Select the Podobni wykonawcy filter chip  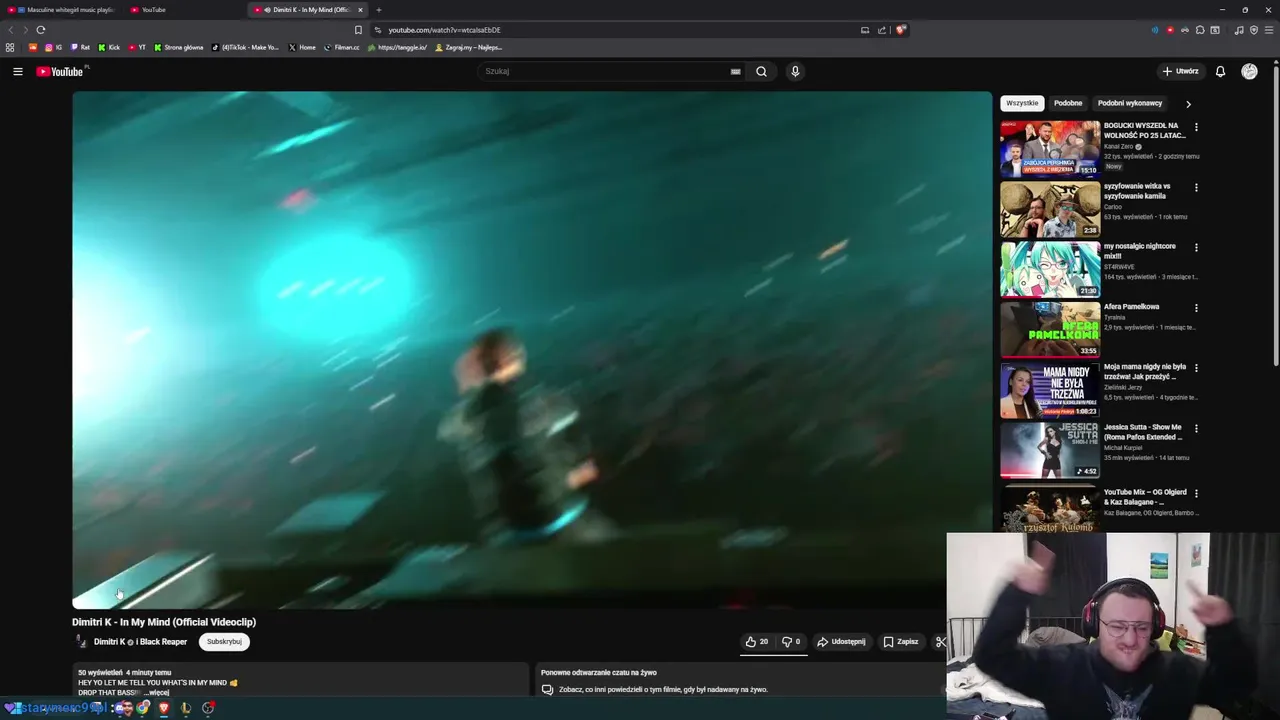[x=1130, y=103]
